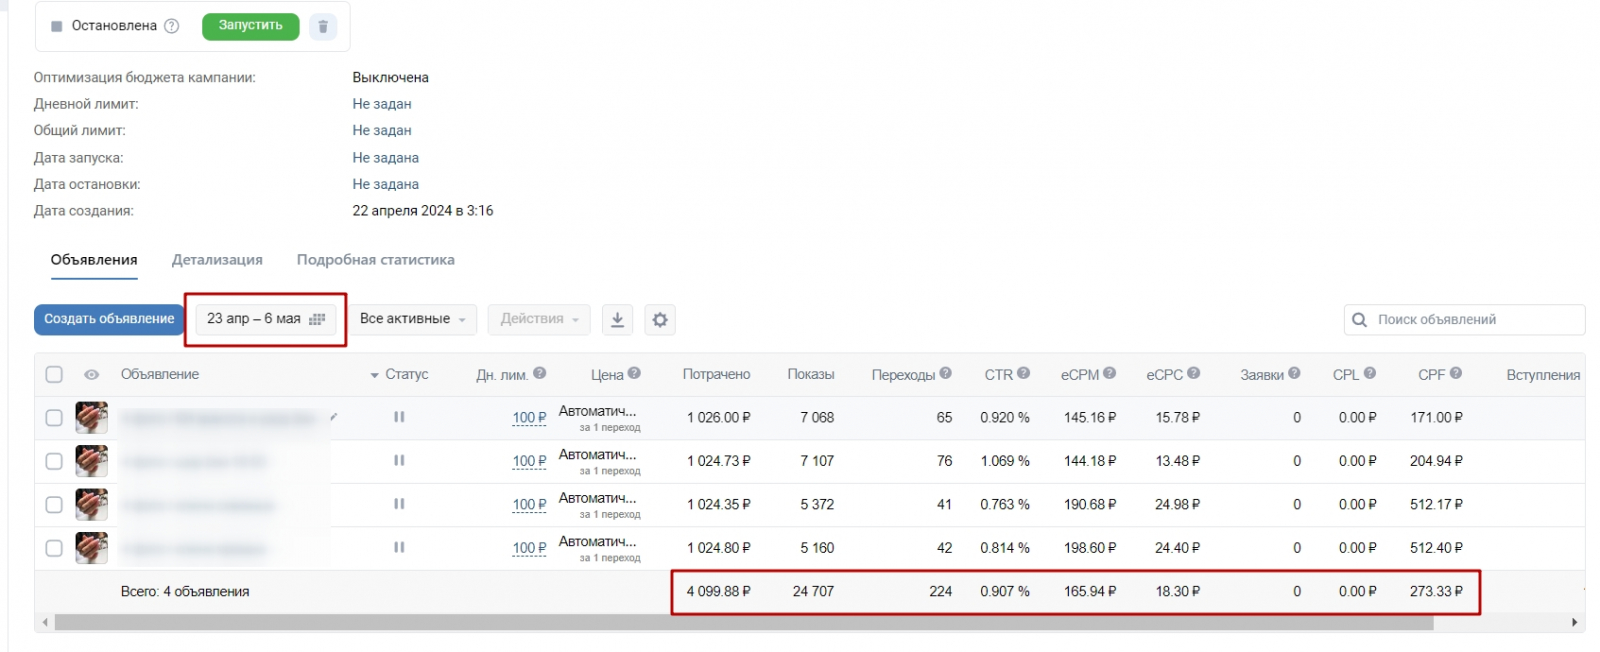This screenshot has width=1600, height=652.
Task: Switch to the Детализация tab
Action: tap(217, 260)
